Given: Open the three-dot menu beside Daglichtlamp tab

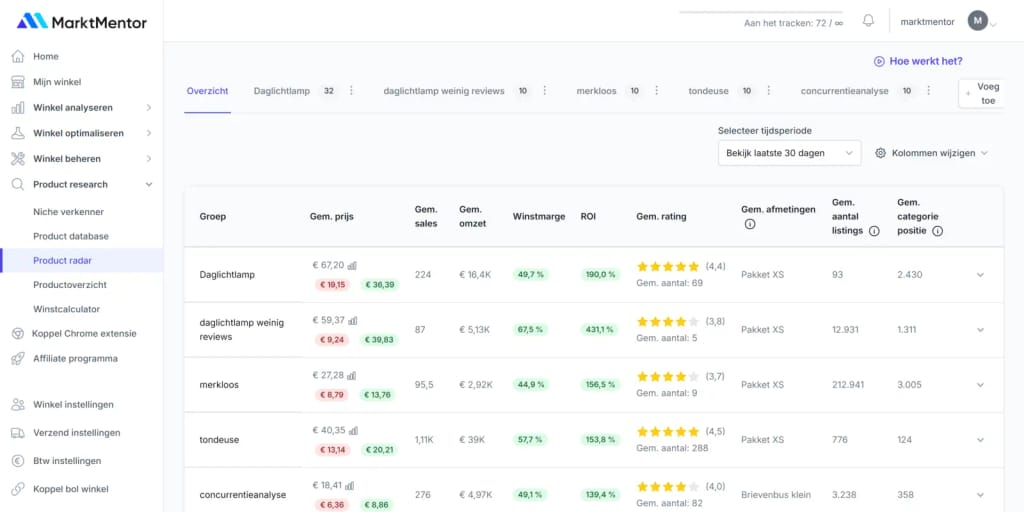Looking at the screenshot, I should tap(351, 91).
